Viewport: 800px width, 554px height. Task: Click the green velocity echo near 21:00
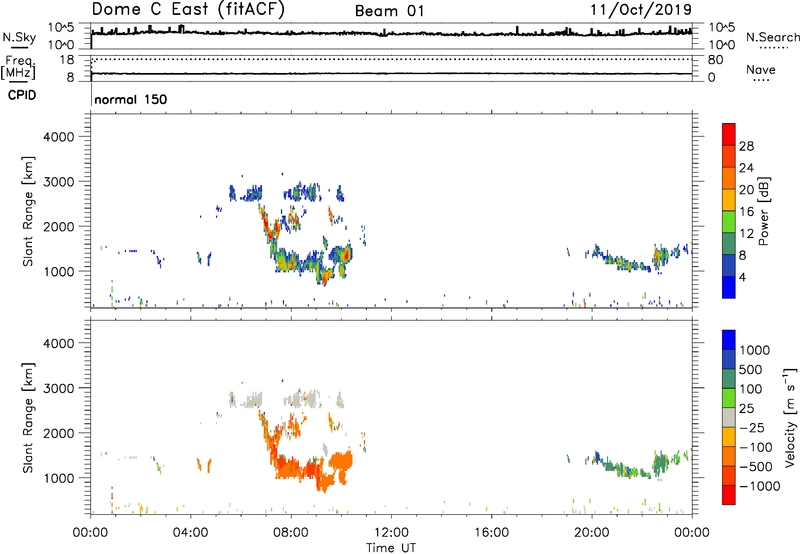[x=620, y=467]
